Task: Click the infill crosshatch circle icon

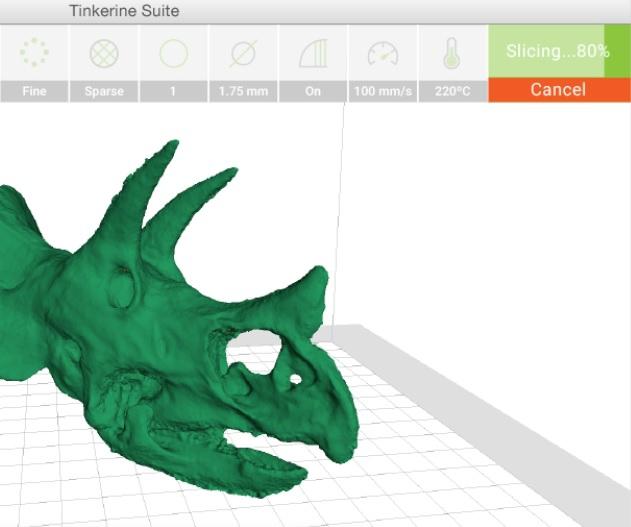Action: click(104, 53)
